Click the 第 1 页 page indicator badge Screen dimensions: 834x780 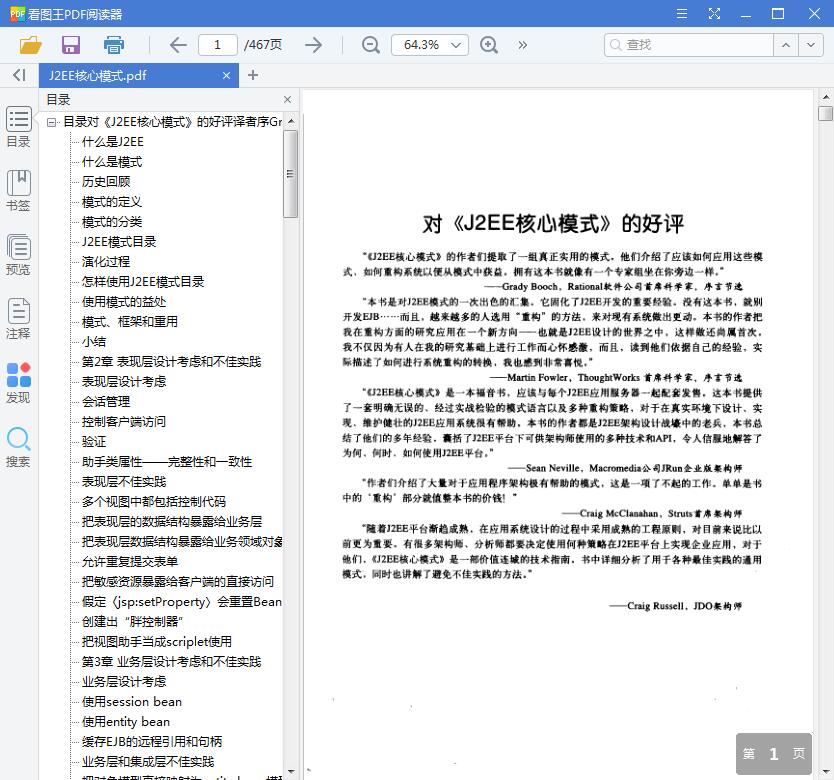coord(774,753)
